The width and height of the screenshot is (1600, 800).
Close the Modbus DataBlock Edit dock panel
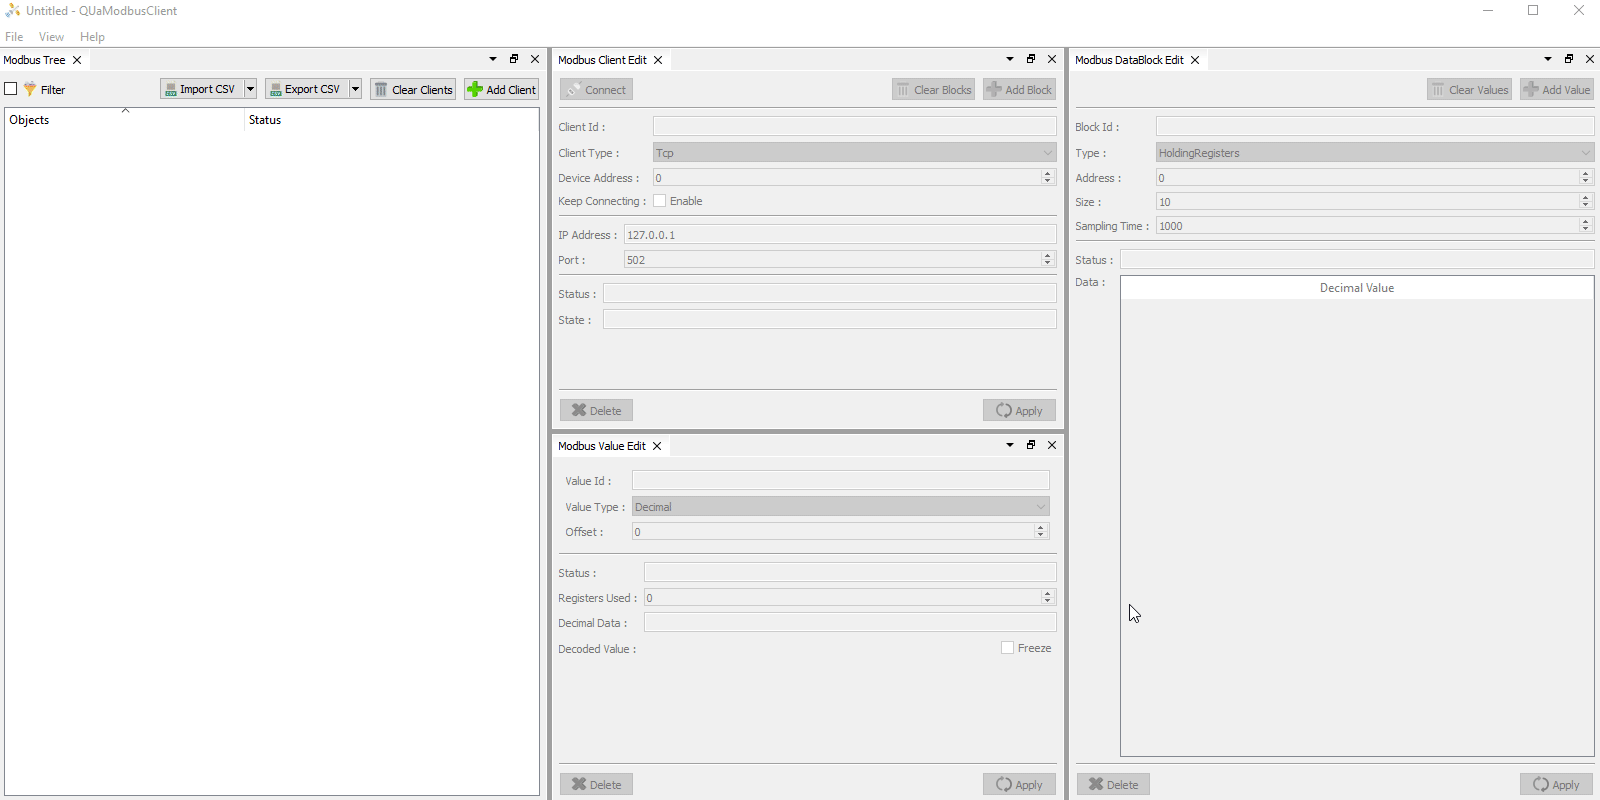(x=1590, y=59)
